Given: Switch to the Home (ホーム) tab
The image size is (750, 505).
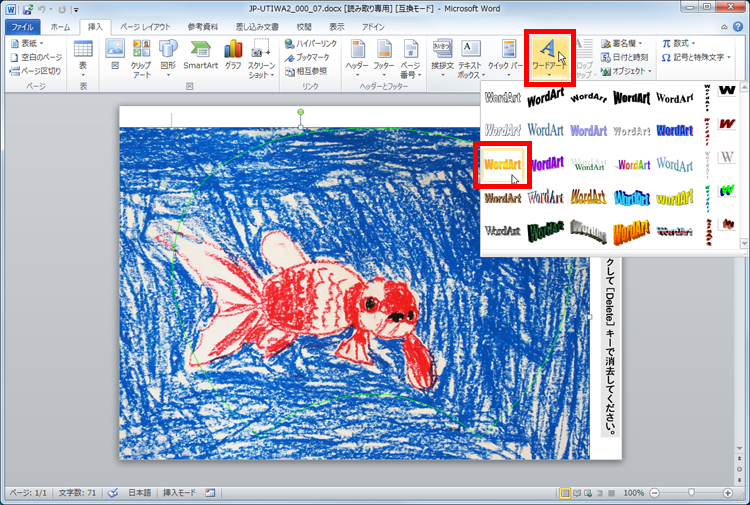Looking at the screenshot, I should 60,27.
